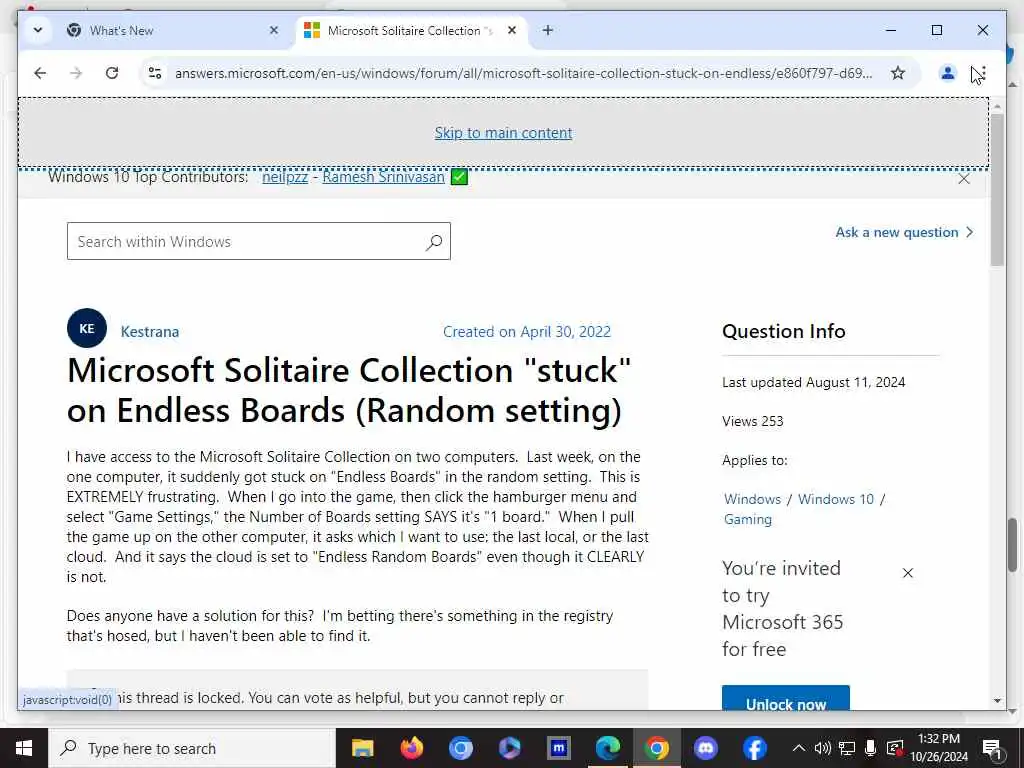Click the Question Info heading
Viewport: 1024px width, 768px height.
(784, 331)
